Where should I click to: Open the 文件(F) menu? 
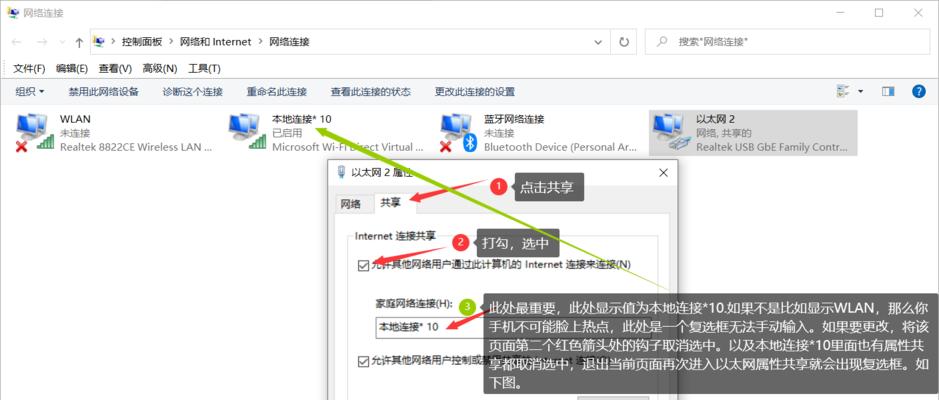[29, 68]
